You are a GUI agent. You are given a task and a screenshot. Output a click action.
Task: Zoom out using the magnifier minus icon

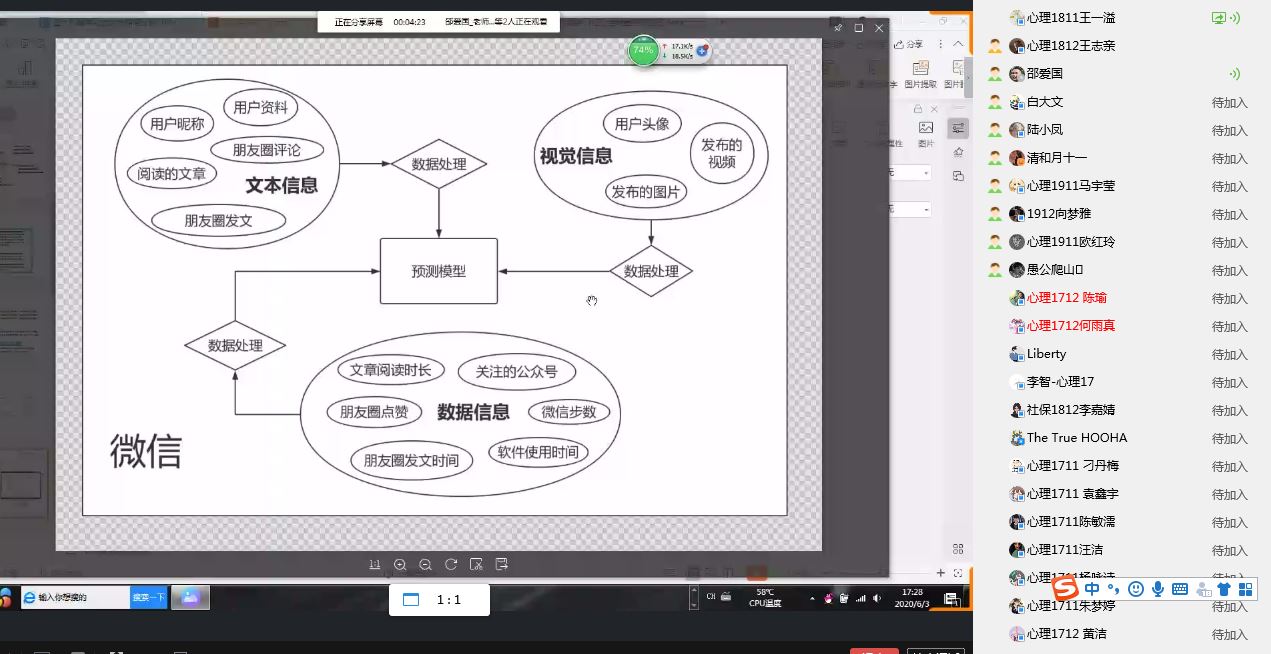point(425,565)
